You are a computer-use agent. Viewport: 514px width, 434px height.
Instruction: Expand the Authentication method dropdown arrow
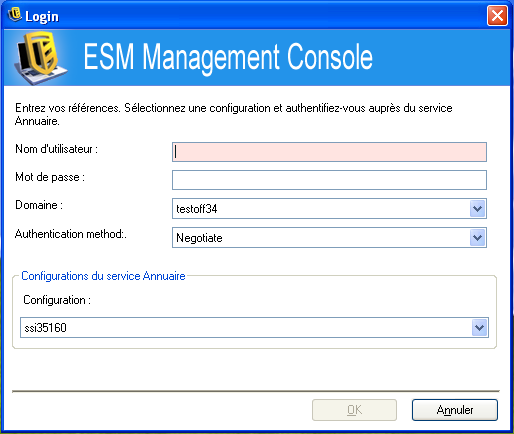(478, 238)
